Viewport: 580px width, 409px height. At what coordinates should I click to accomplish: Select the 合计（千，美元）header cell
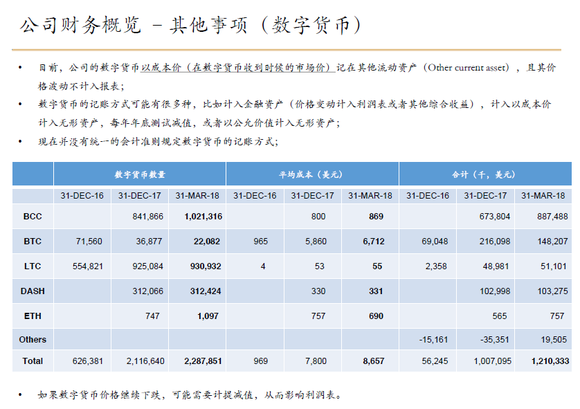(x=485, y=174)
